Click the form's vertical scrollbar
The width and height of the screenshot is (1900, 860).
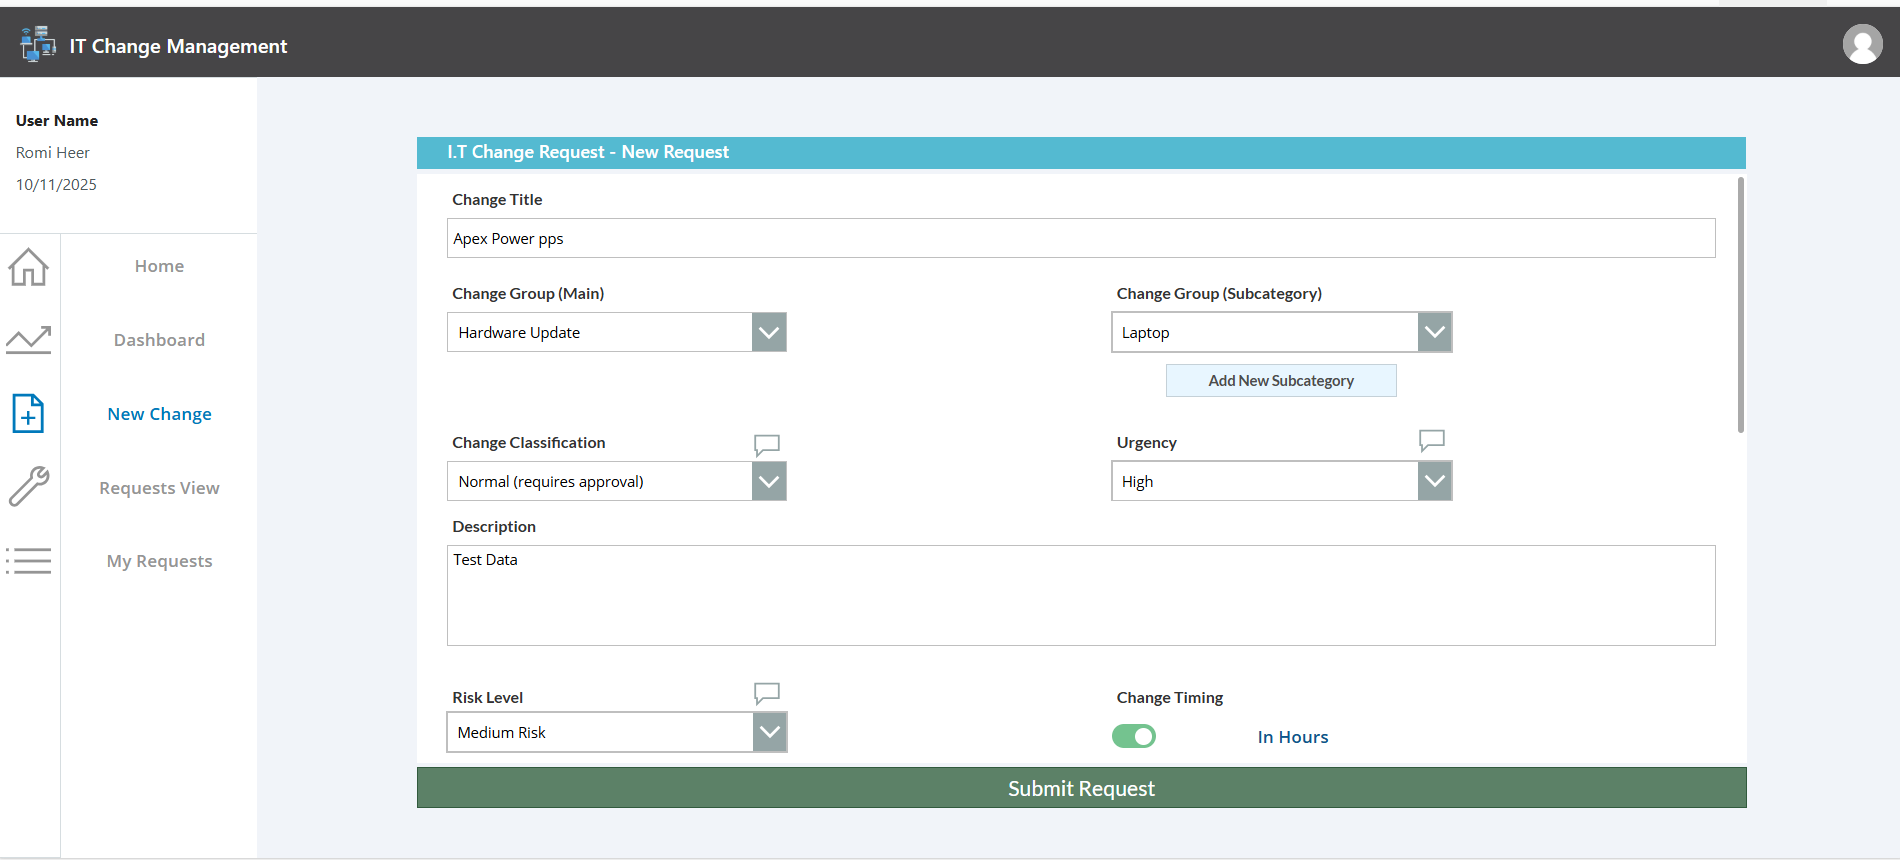[1740, 305]
